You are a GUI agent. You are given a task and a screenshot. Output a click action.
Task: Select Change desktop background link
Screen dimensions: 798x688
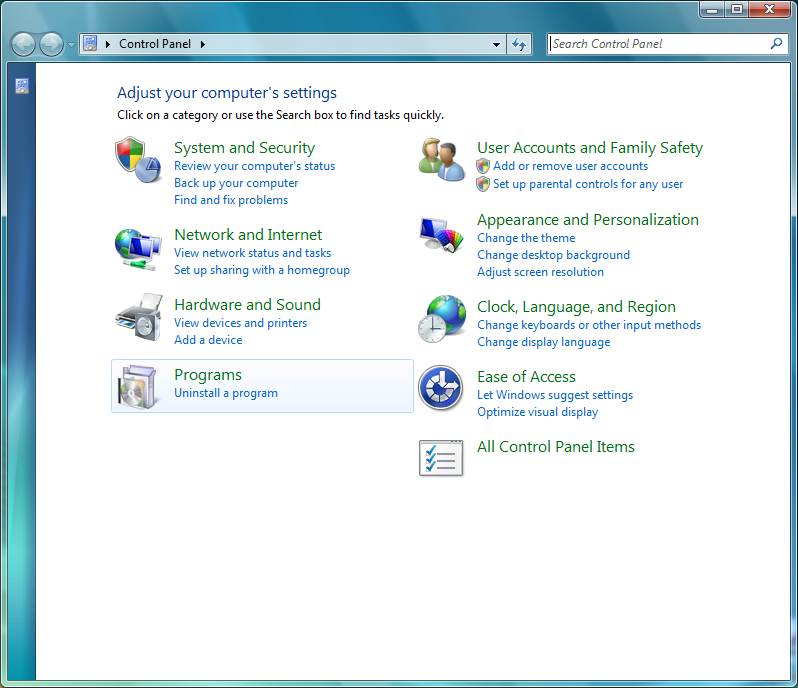click(x=553, y=255)
